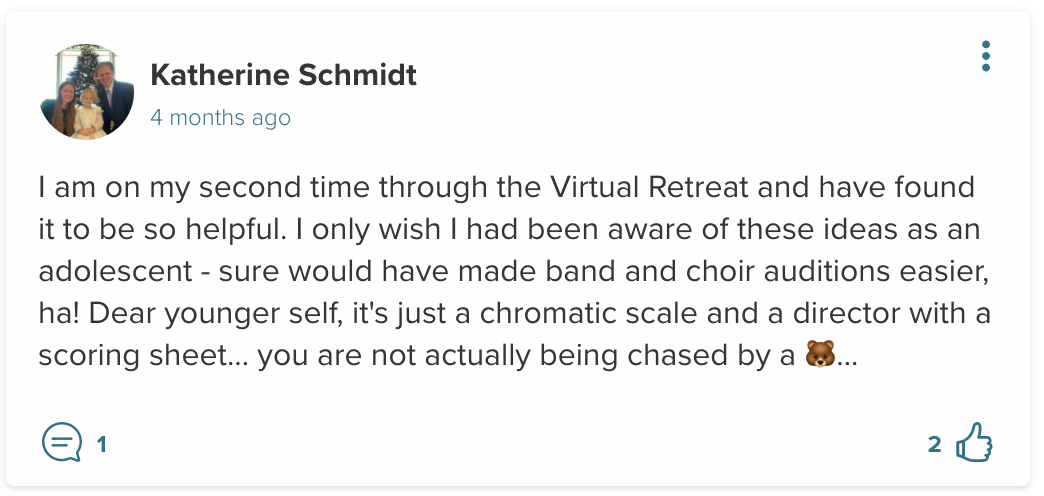
Task: Like the post with thumbs-up icon
Action: (x=974, y=444)
